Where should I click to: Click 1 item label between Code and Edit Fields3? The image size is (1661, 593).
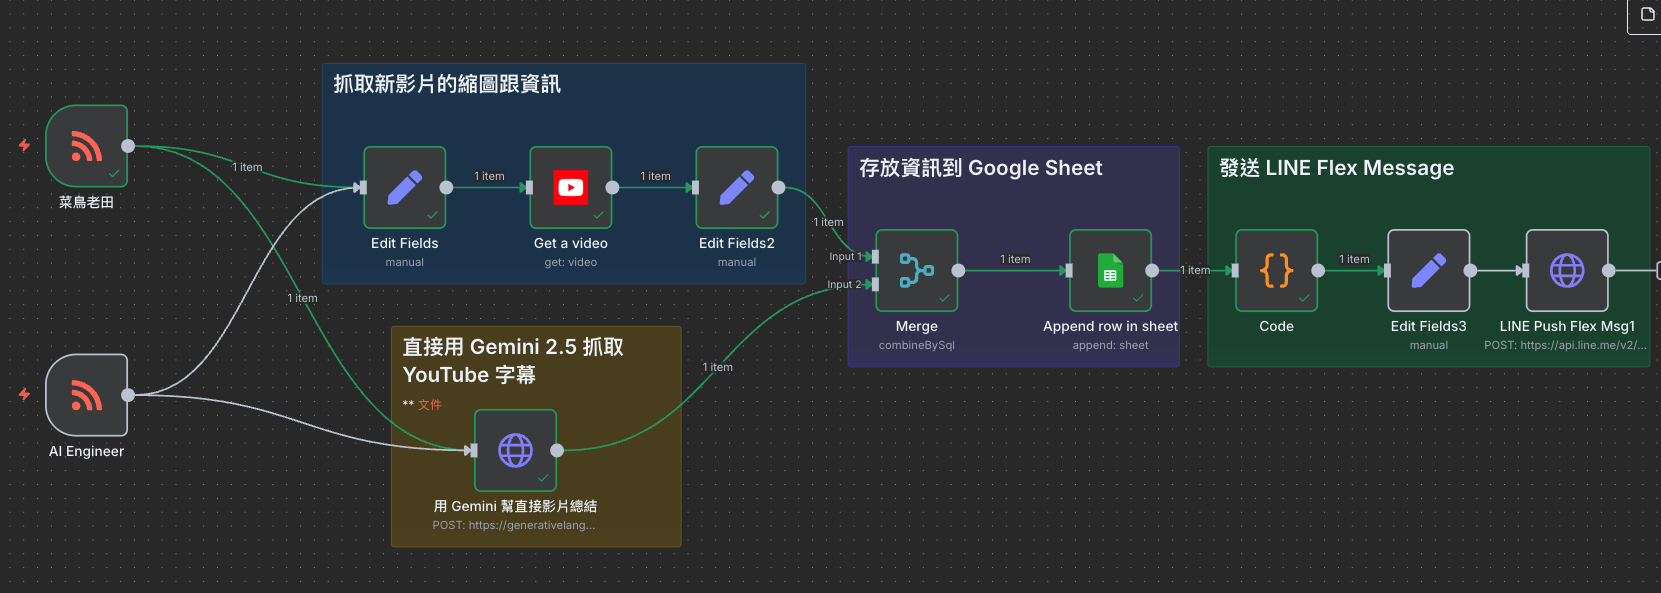coord(1354,259)
